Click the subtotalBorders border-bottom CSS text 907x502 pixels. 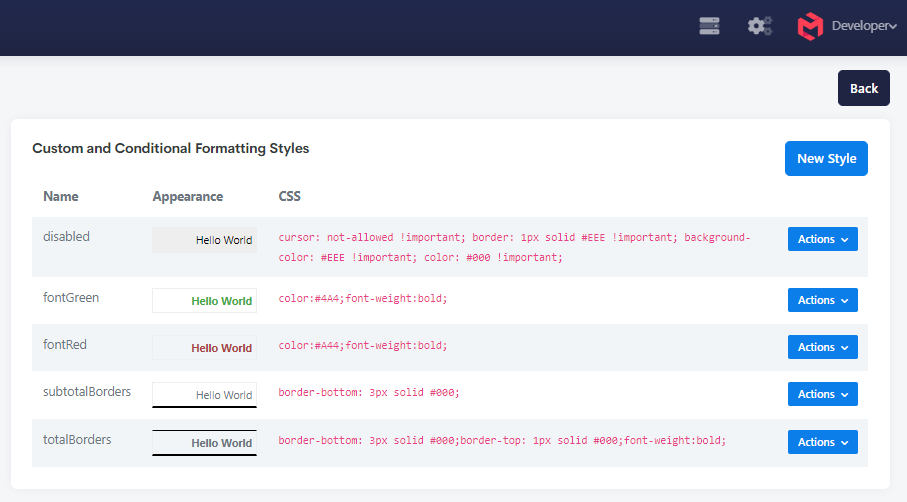369,392
